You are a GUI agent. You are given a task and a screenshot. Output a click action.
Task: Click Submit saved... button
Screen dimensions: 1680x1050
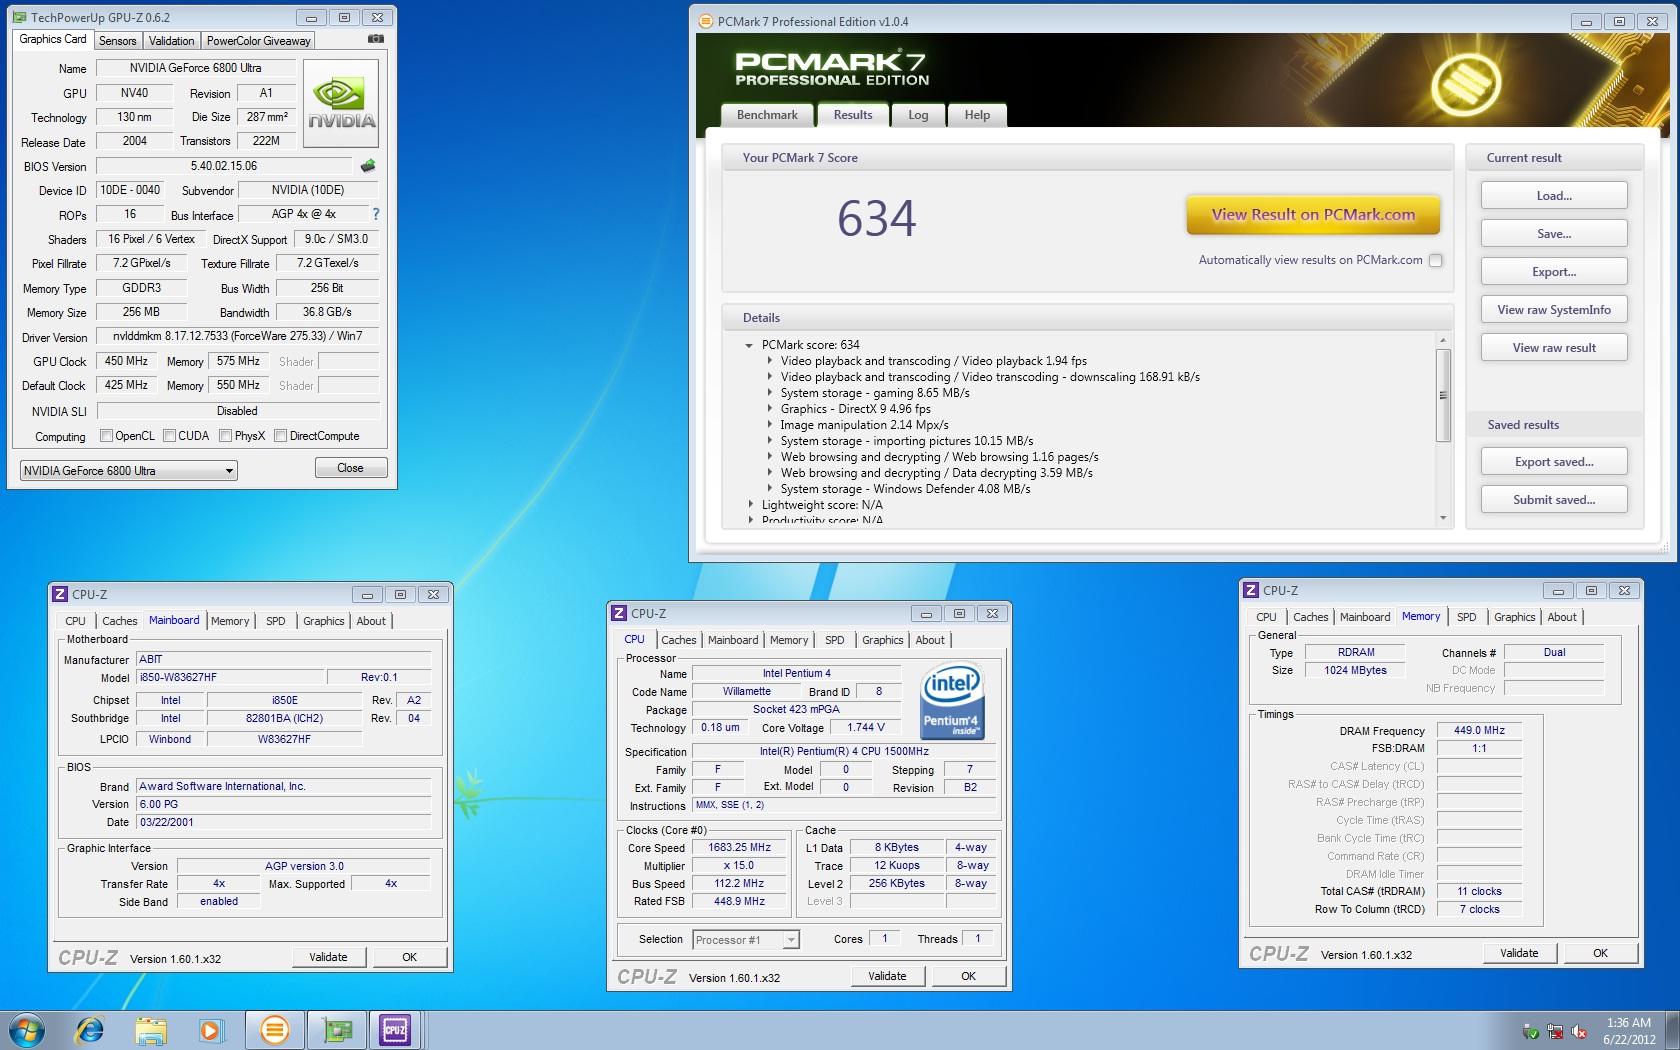[1554, 500]
